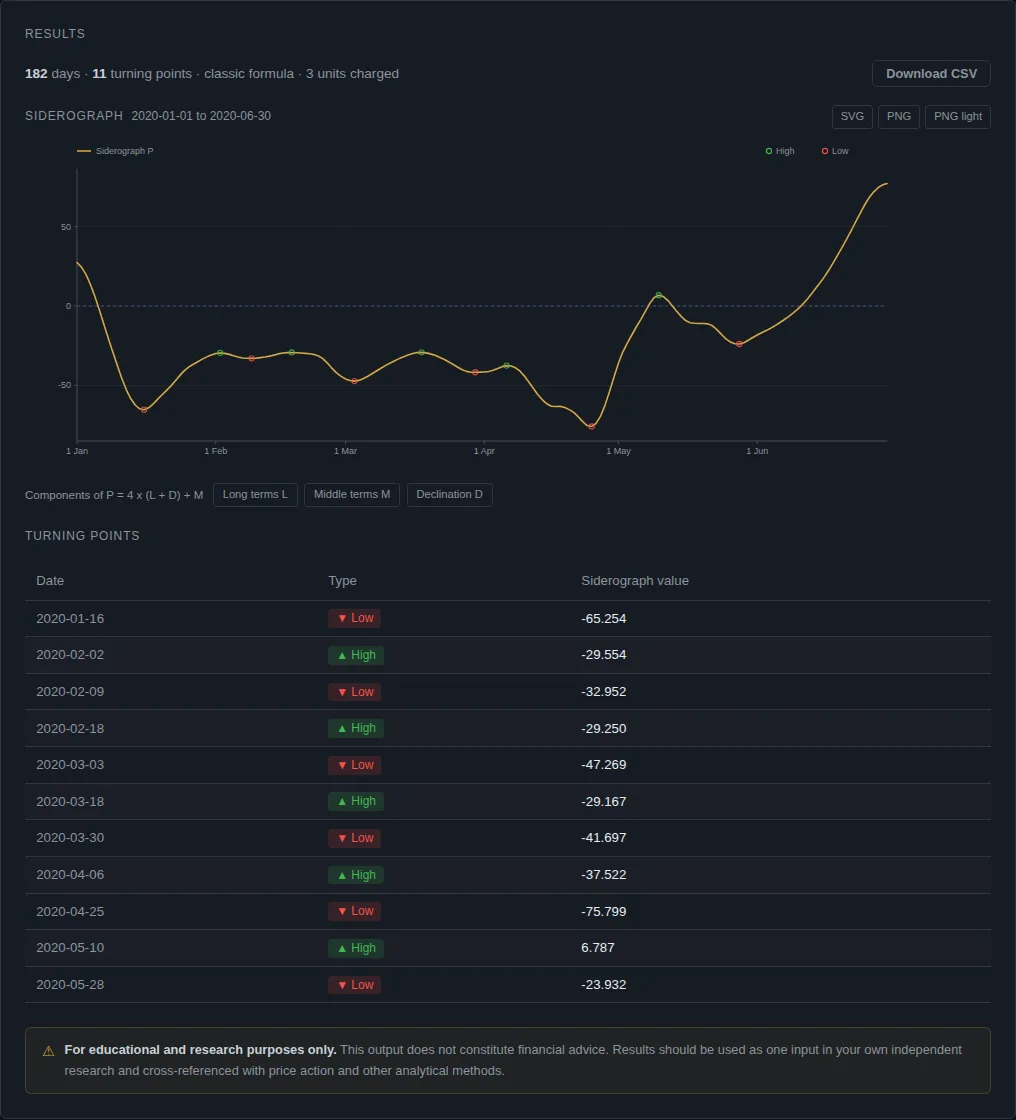Download results as CSV
This screenshot has width=1016, height=1120.
click(931, 74)
